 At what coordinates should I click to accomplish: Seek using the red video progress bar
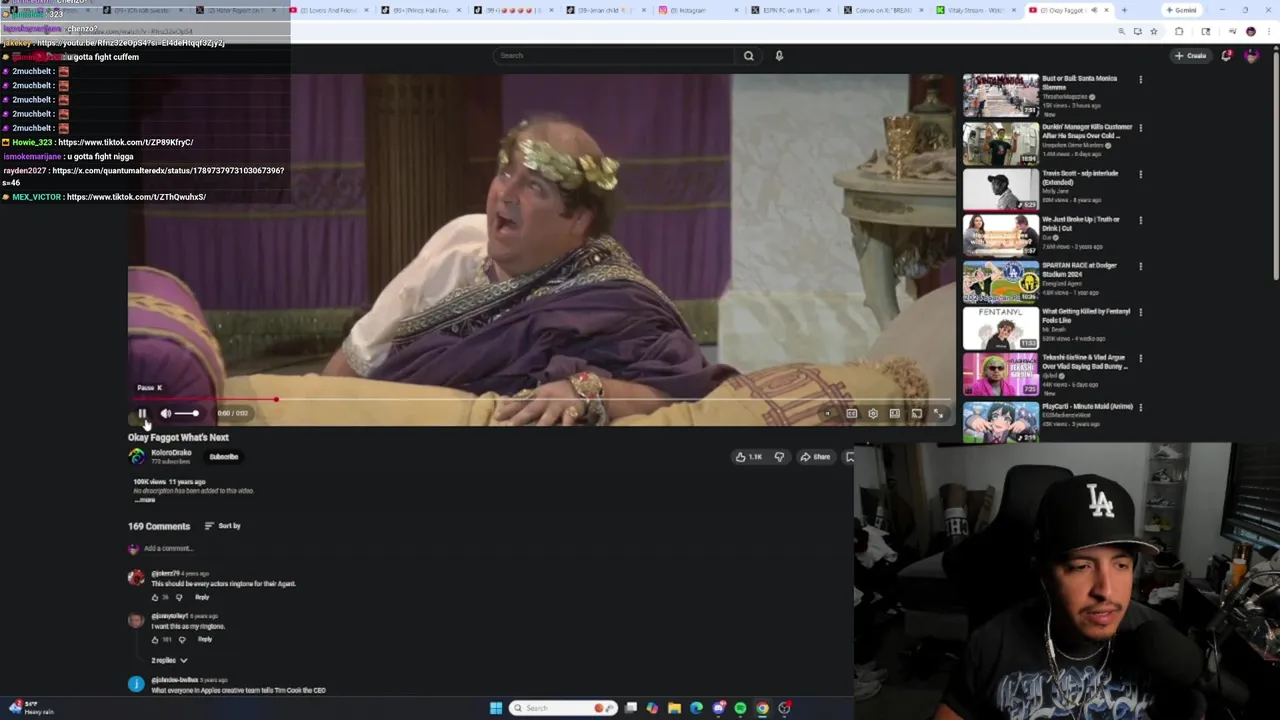[540, 399]
